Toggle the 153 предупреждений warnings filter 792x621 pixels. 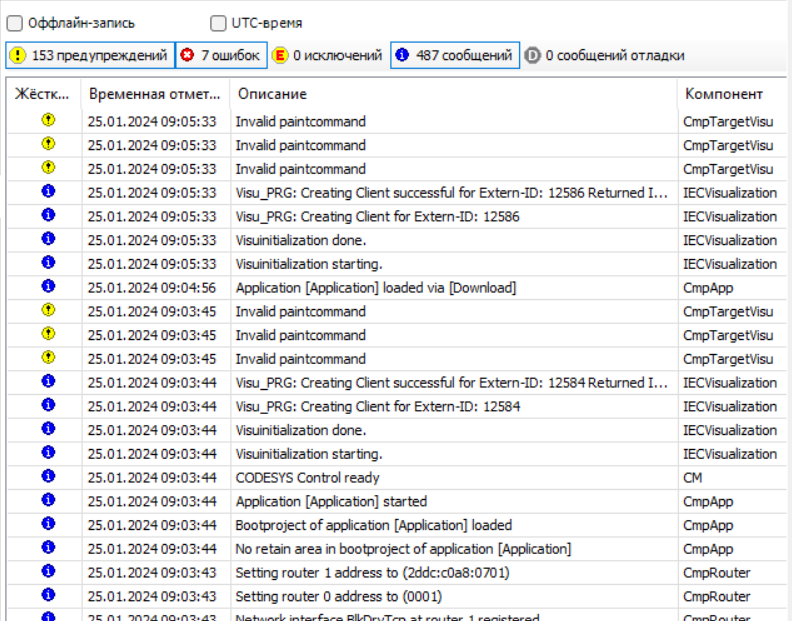coord(90,56)
